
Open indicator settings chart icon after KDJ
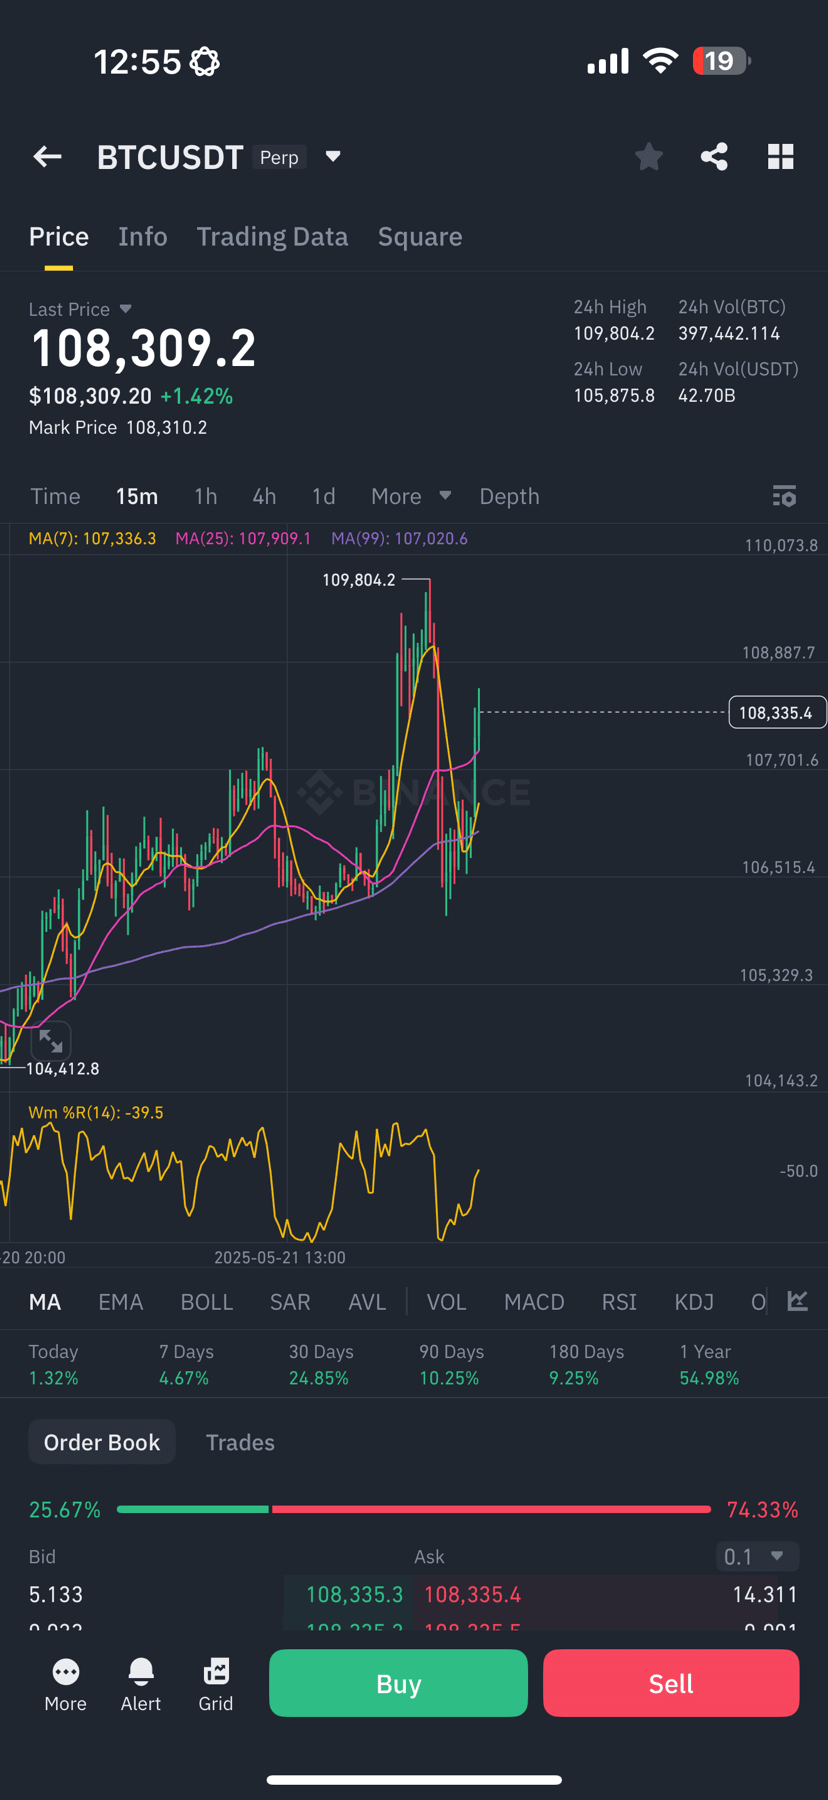pyautogui.click(x=798, y=1301)
